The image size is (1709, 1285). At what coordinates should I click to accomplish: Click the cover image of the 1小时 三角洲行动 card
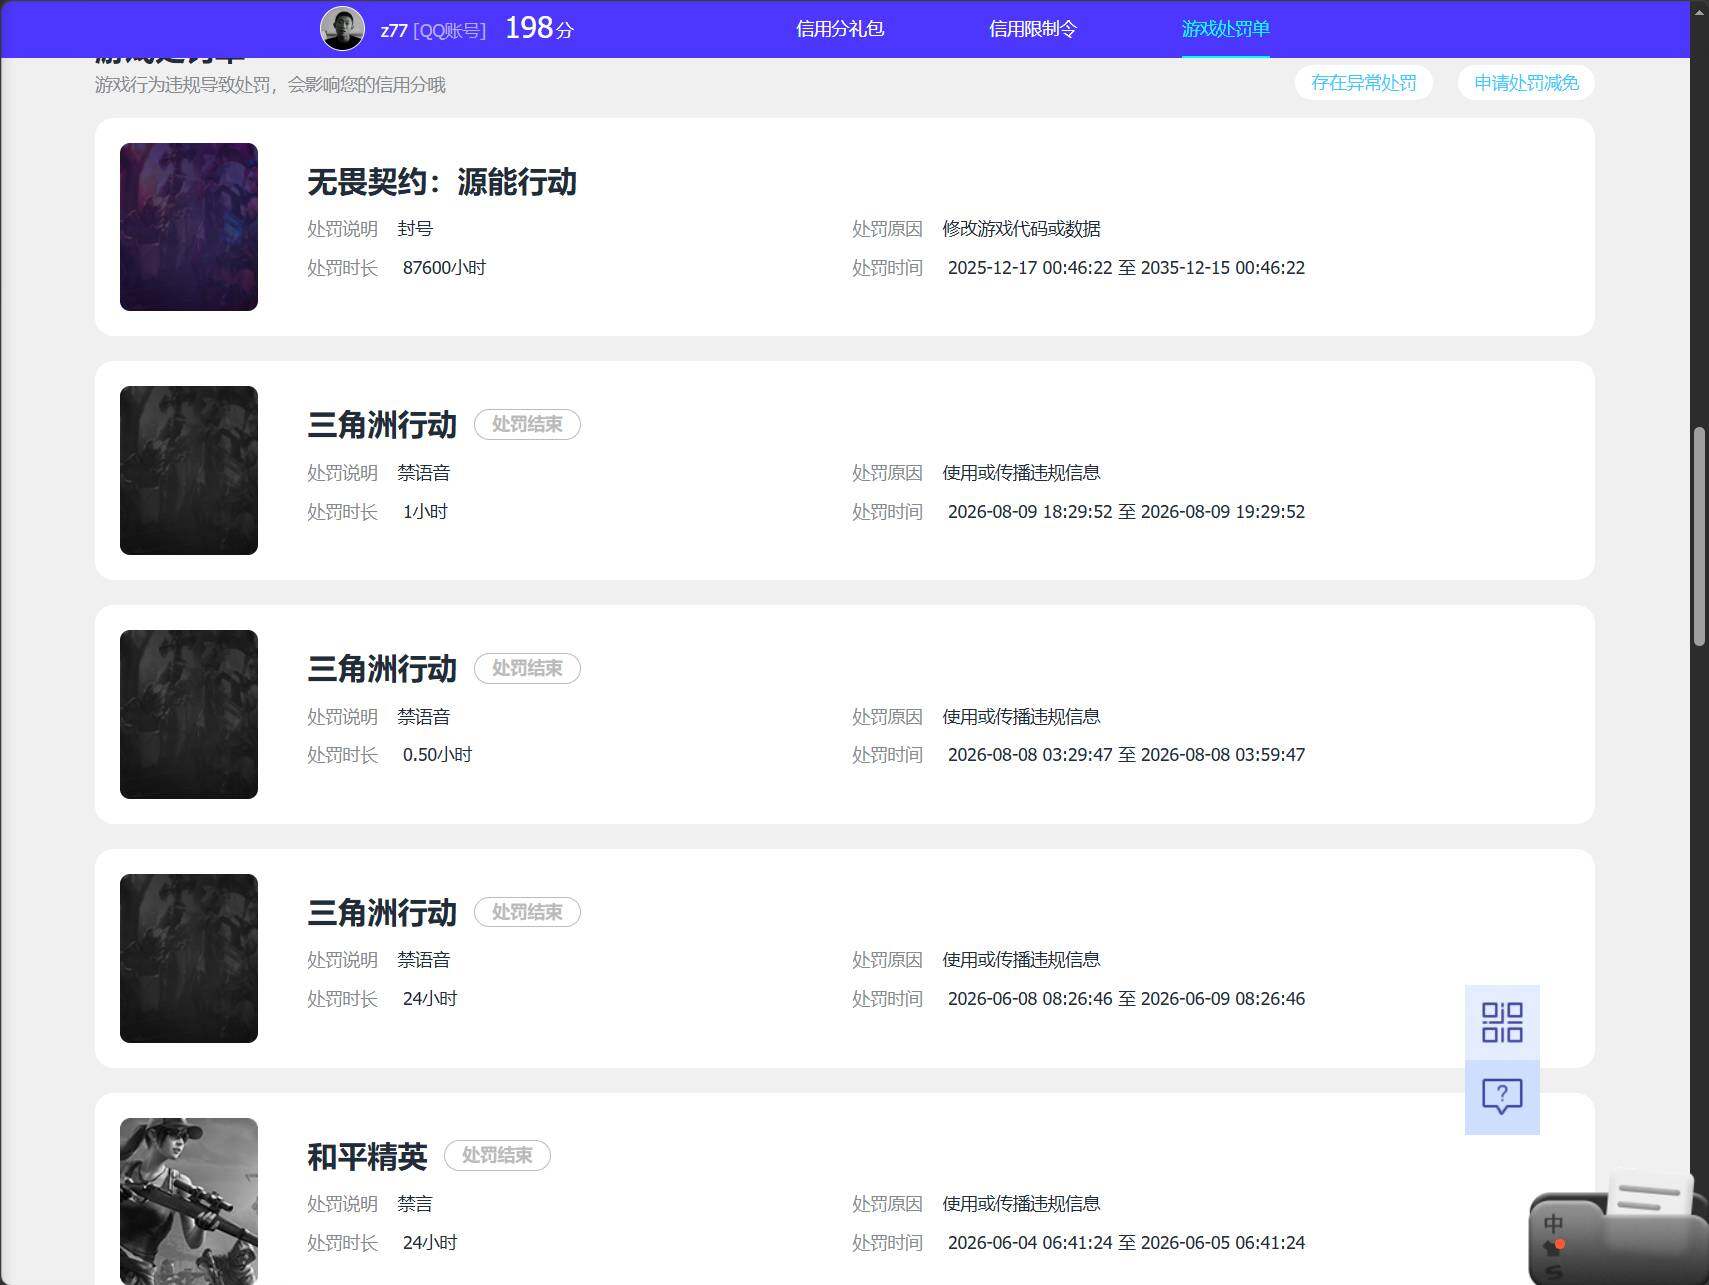click(189, 470)
